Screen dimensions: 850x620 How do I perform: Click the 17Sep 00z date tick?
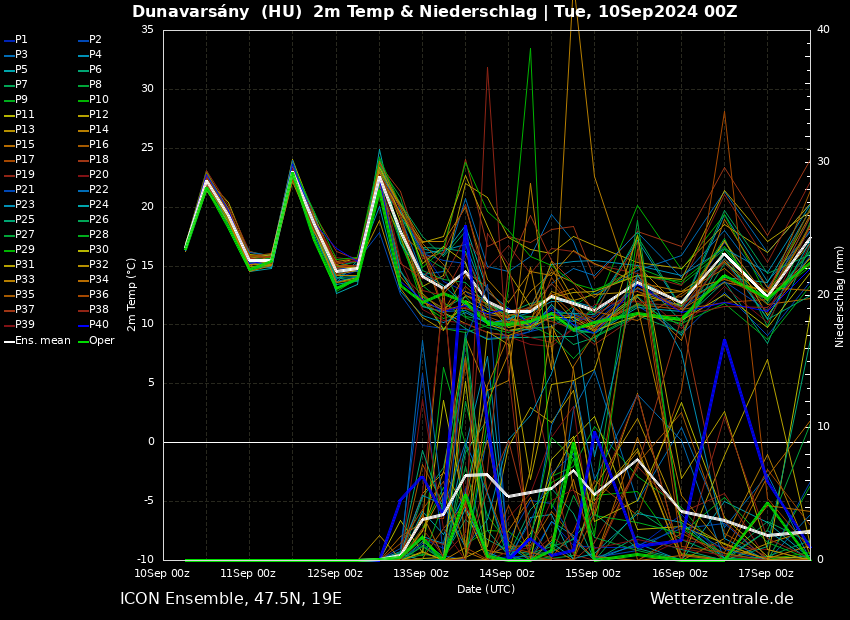click(766, 573)
